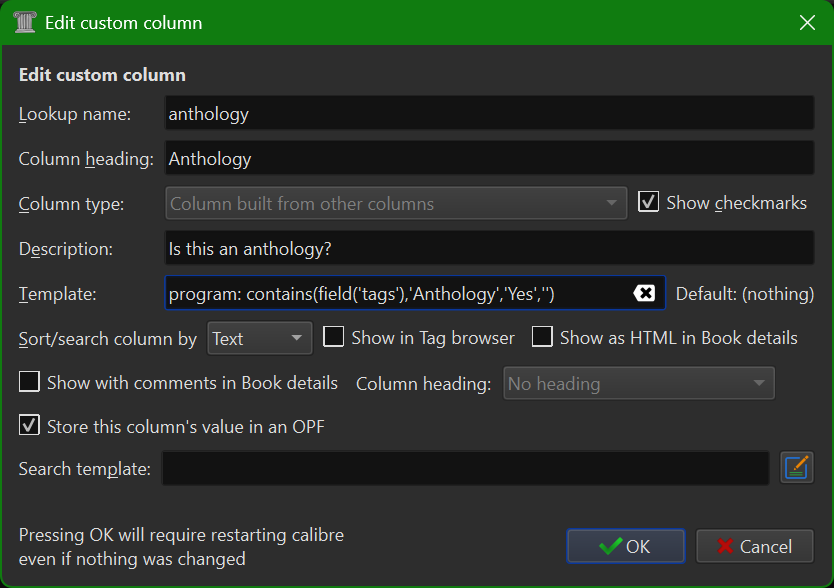This screenshot has height=588, width=834.
Task: Toggle the Show checkmarks checkbox
Action: pyautogui.click(x=648, y=202)
